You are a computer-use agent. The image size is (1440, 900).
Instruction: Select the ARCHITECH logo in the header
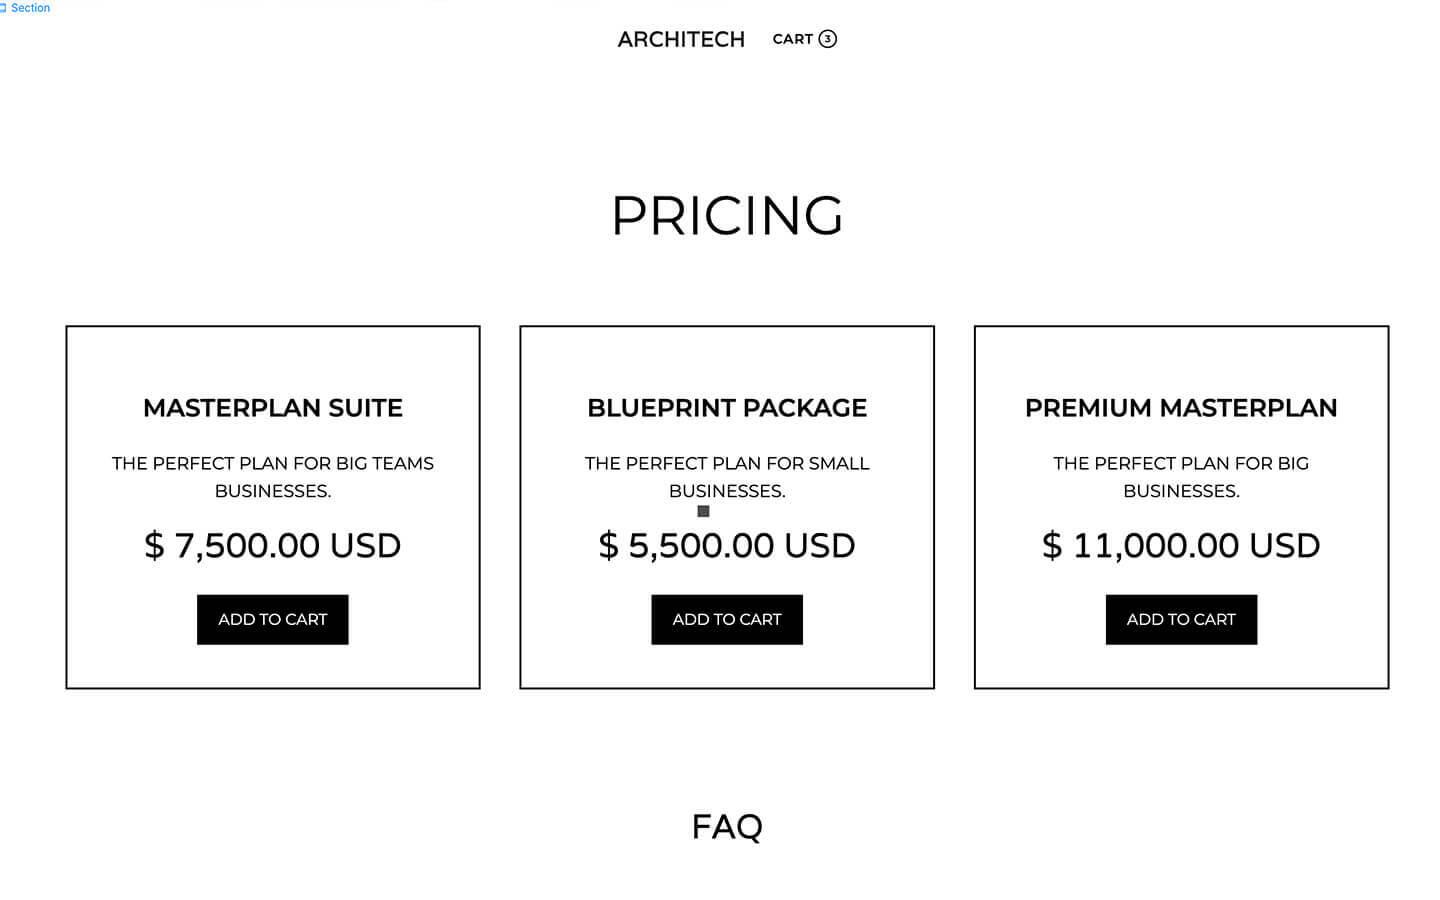(681, 39)
